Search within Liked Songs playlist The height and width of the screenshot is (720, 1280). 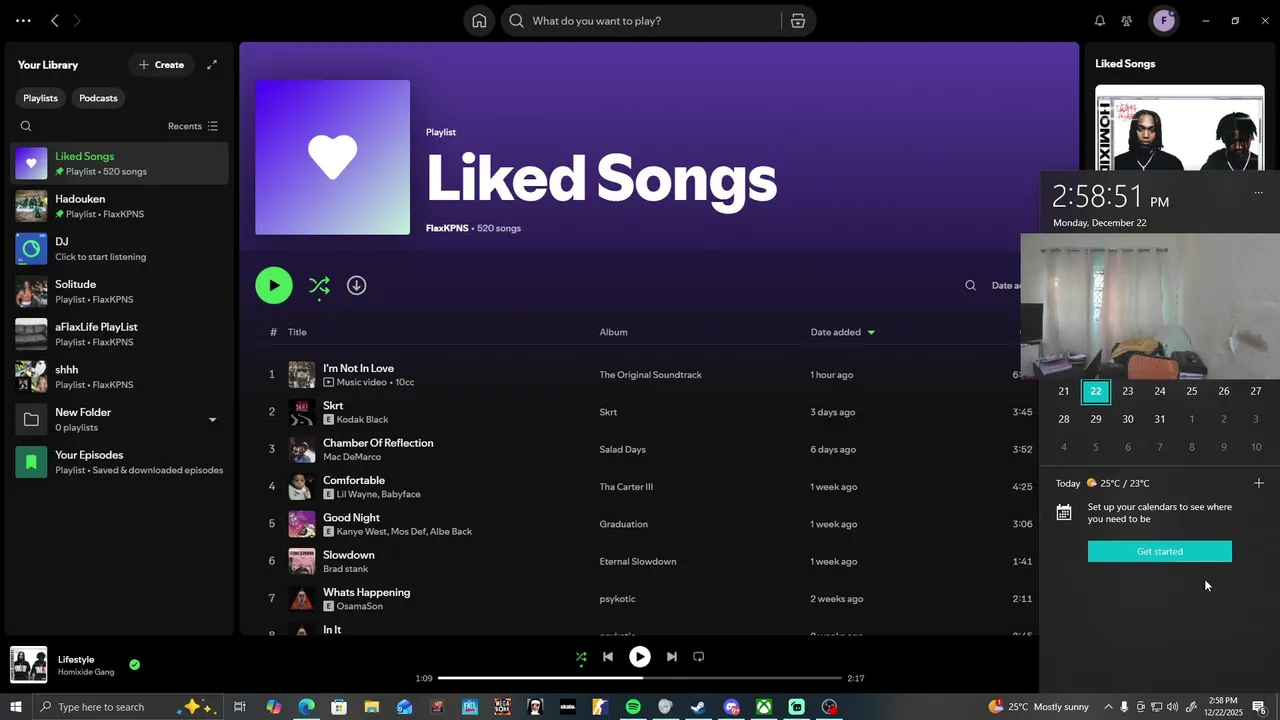point(970,286)
